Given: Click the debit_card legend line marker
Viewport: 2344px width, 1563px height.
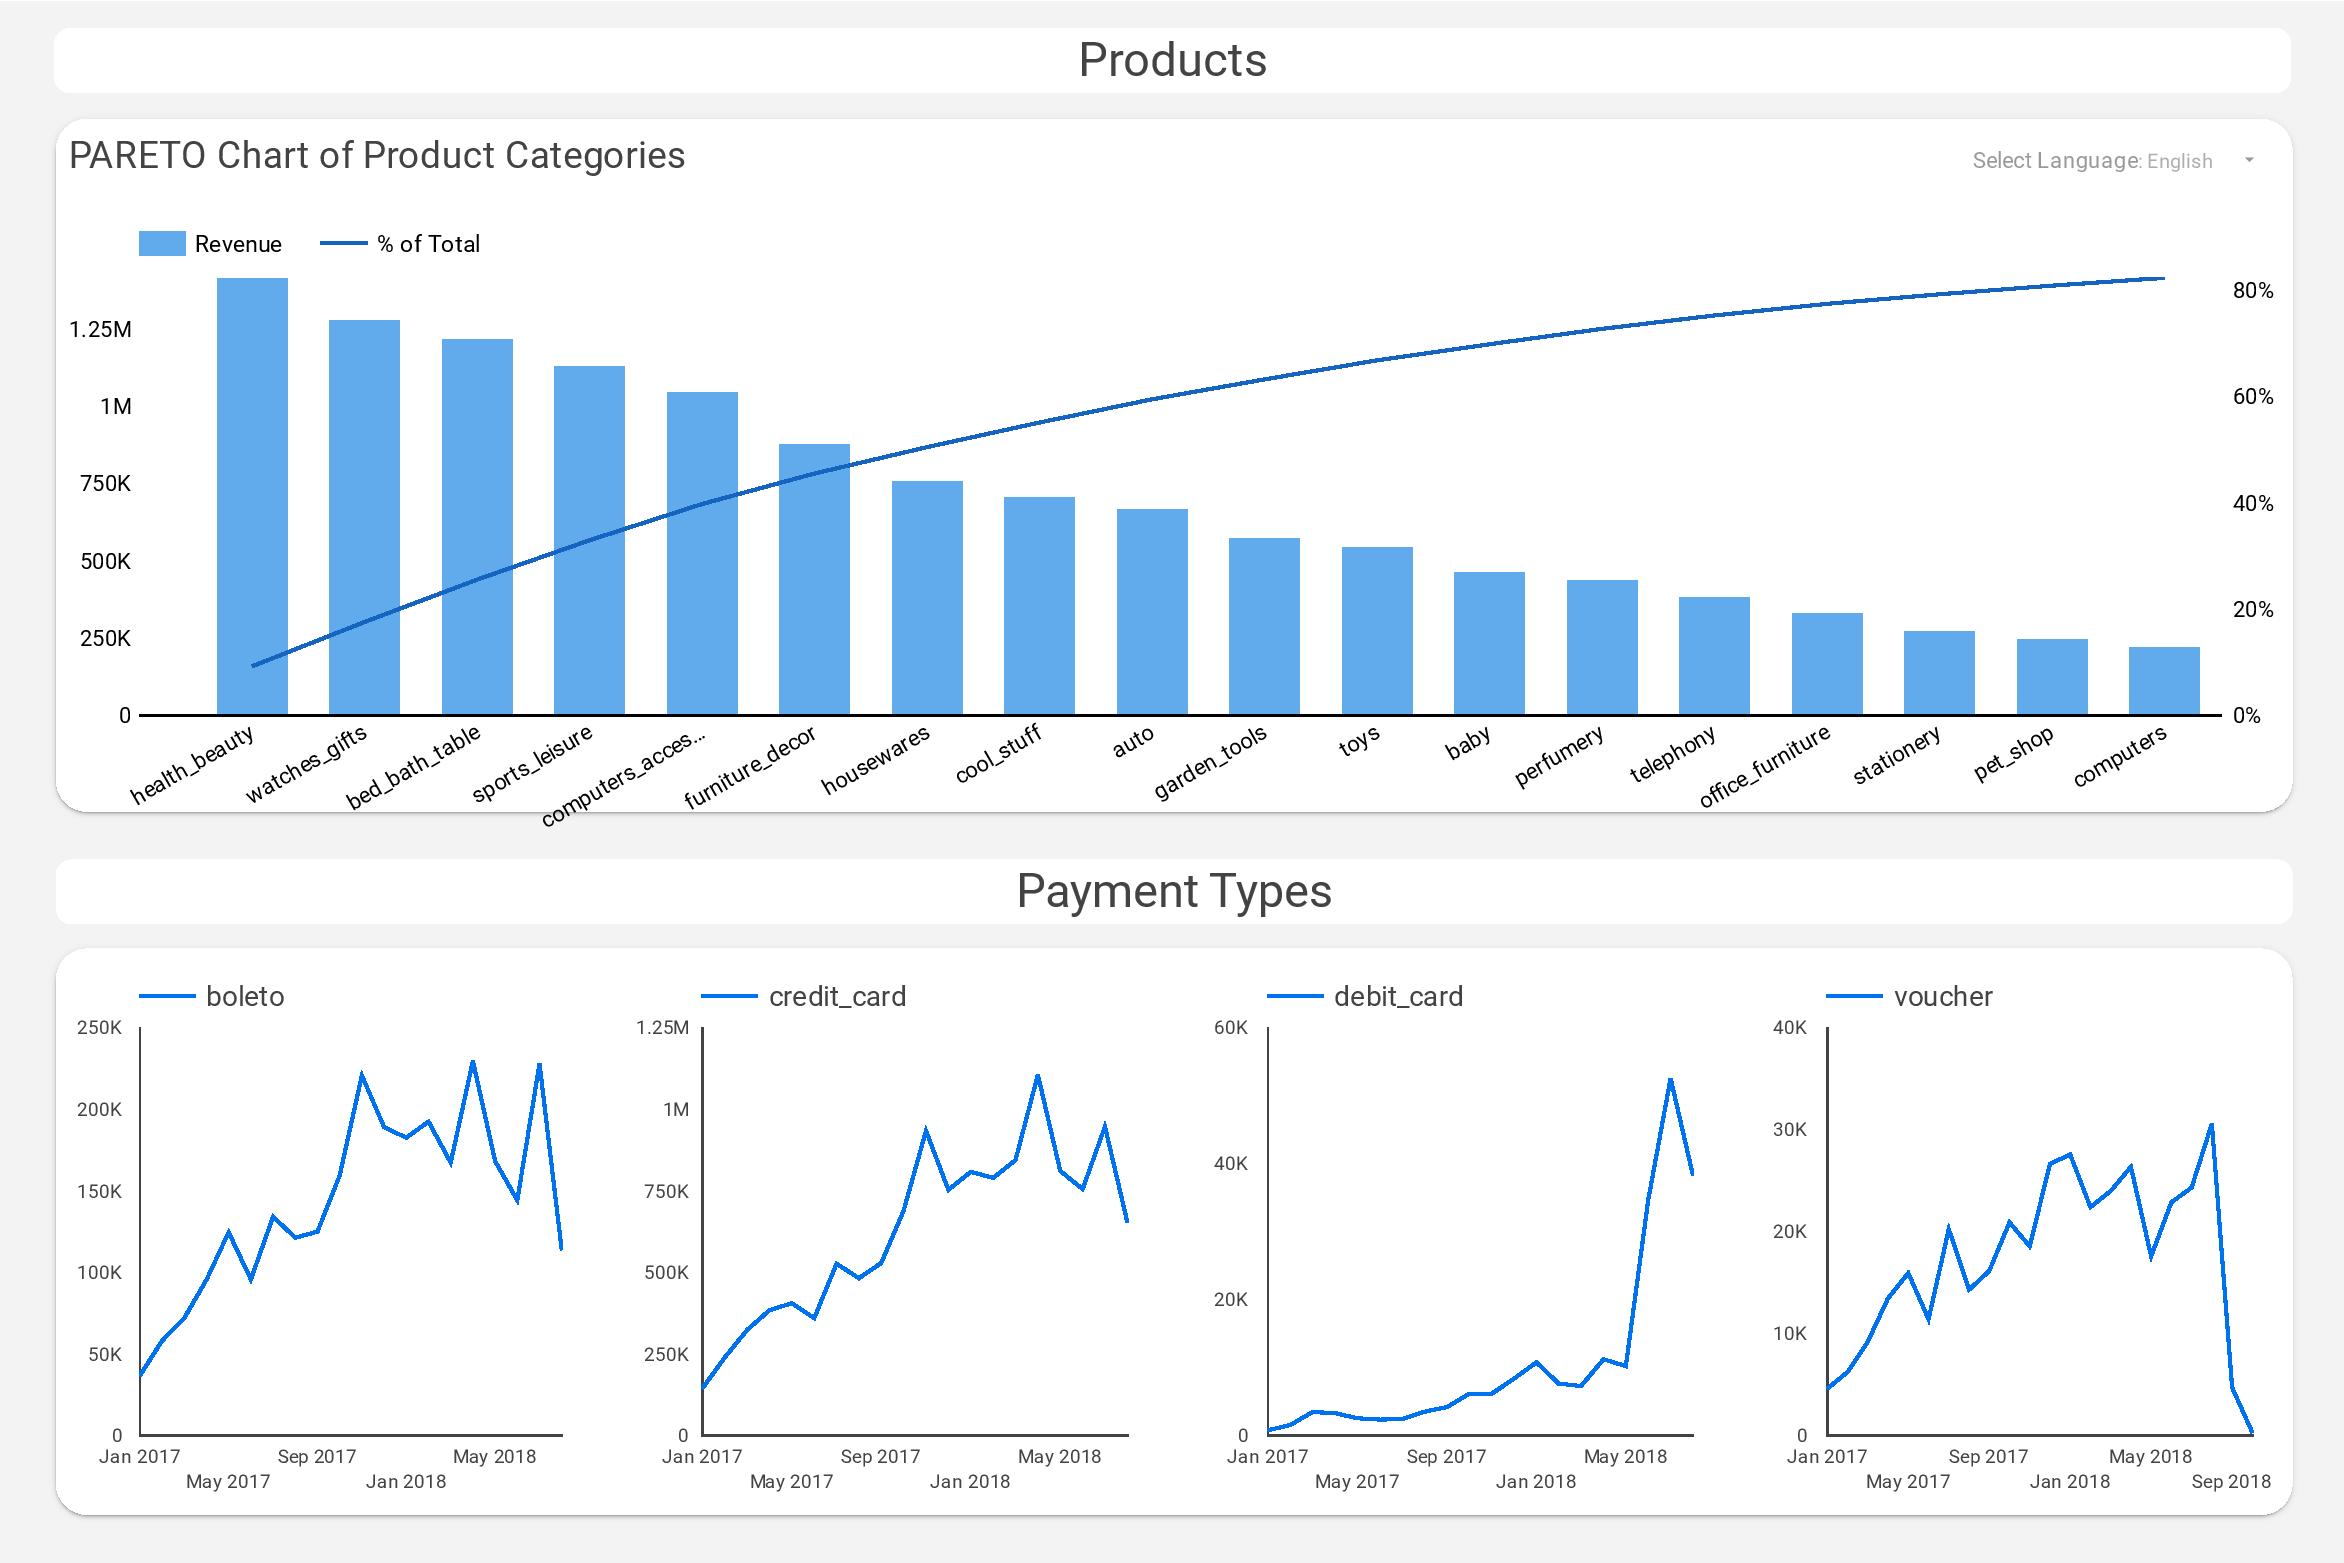Looking at the screenshot, I should click(1296, 996).
